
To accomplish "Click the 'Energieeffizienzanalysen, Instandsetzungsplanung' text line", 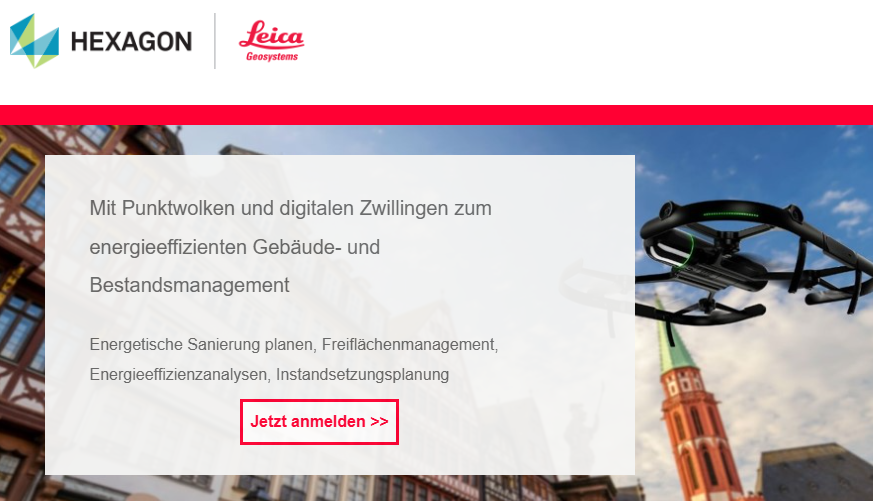I will [269, 375].
